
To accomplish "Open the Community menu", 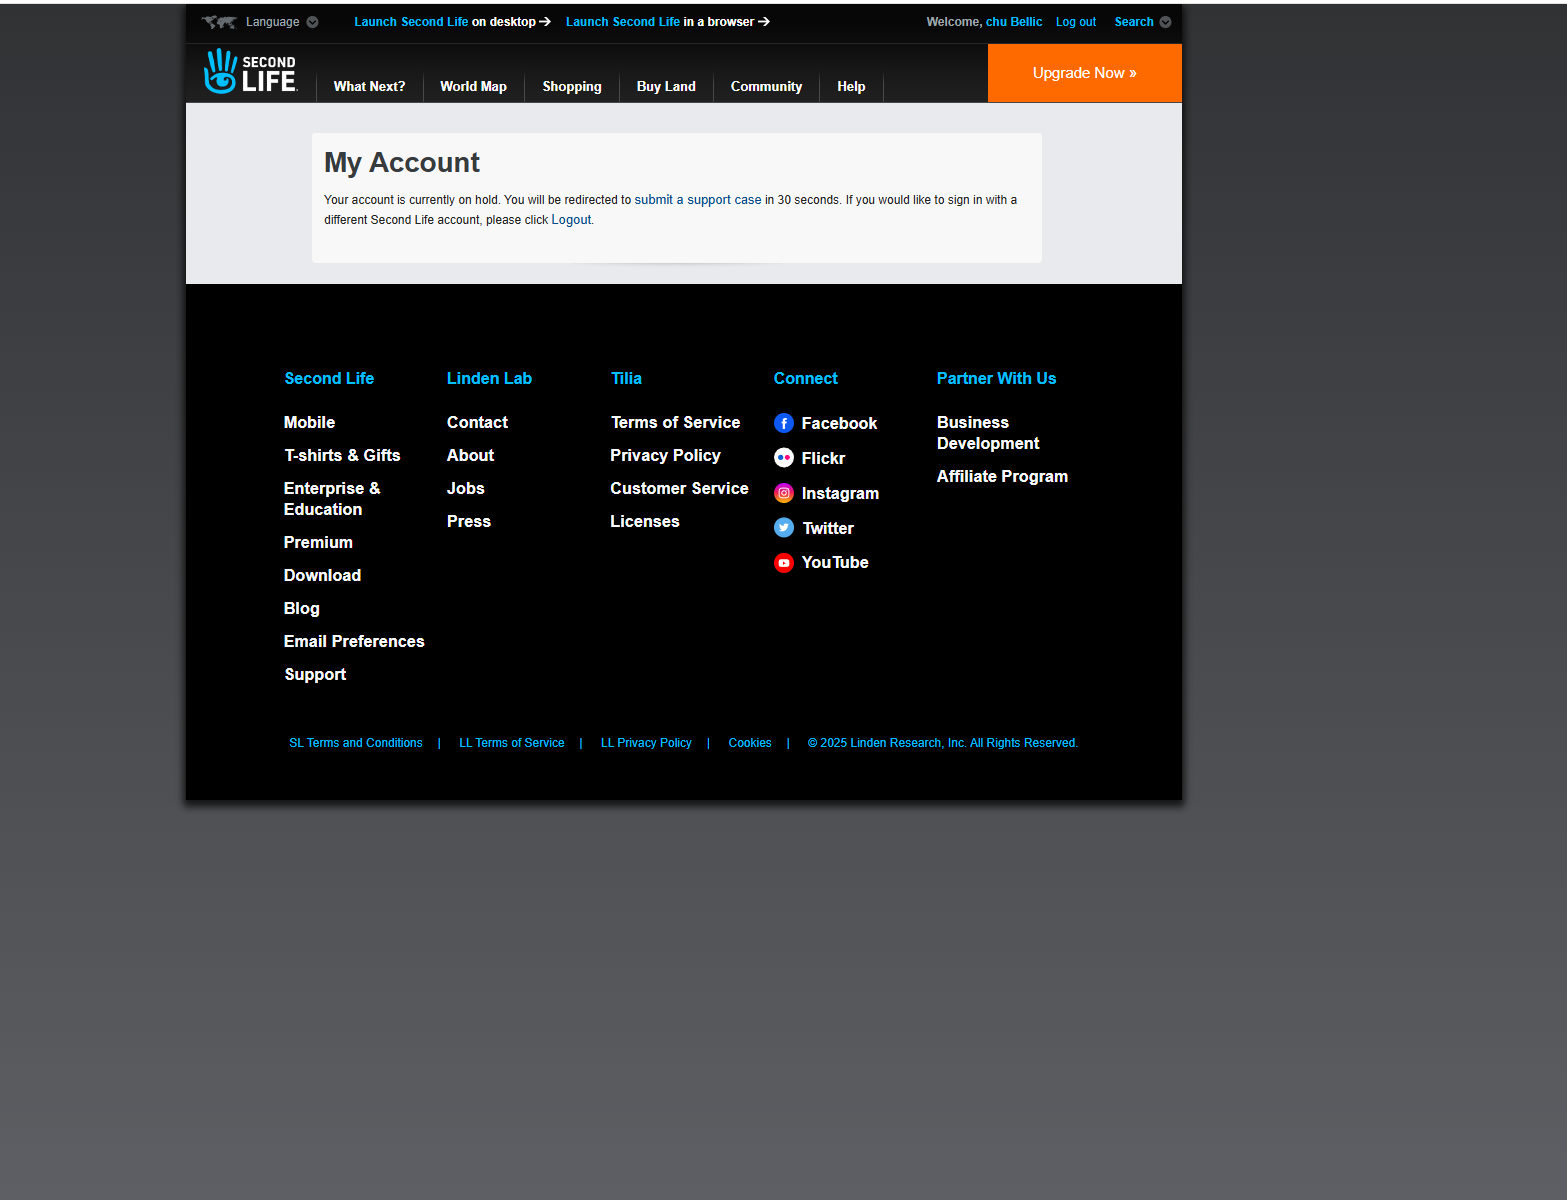I will 766,87.
